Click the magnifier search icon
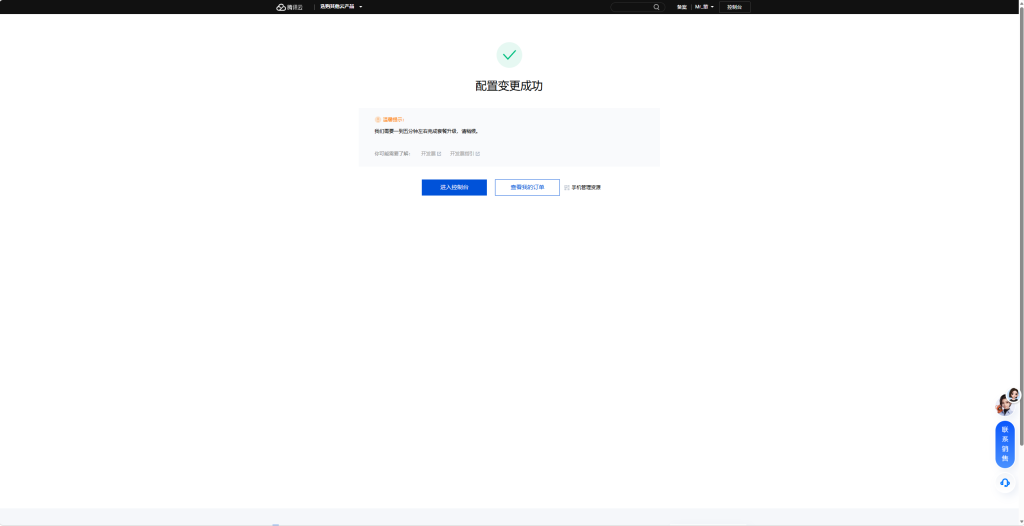 point(656,7)
